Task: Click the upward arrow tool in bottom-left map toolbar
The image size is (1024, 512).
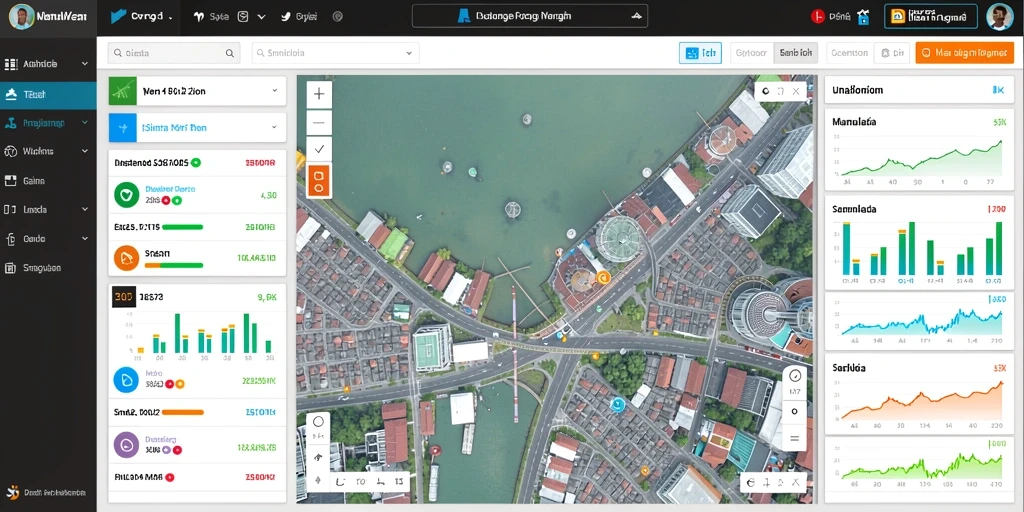Action: (x=318, y=457)
